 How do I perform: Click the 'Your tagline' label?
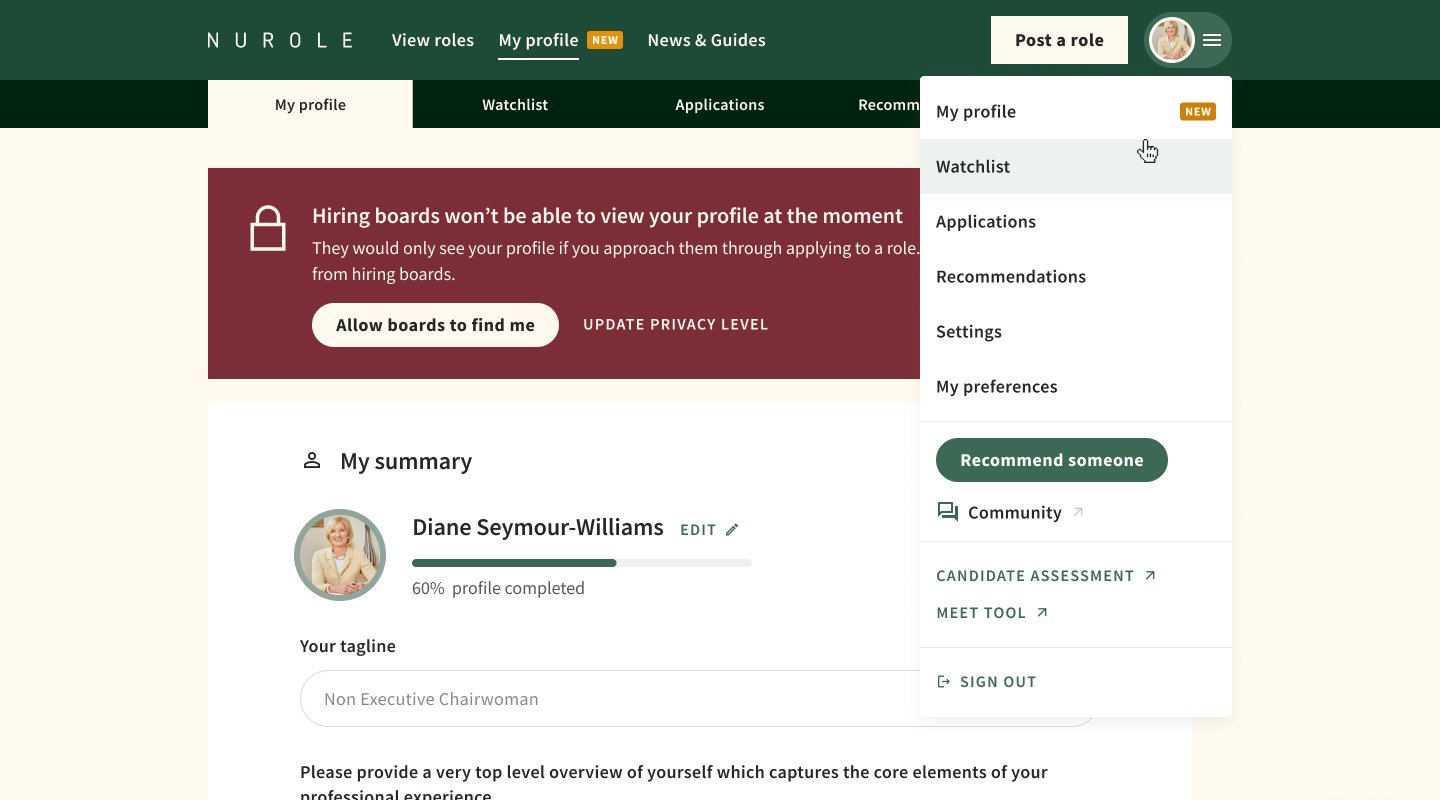tap(348, 646)
